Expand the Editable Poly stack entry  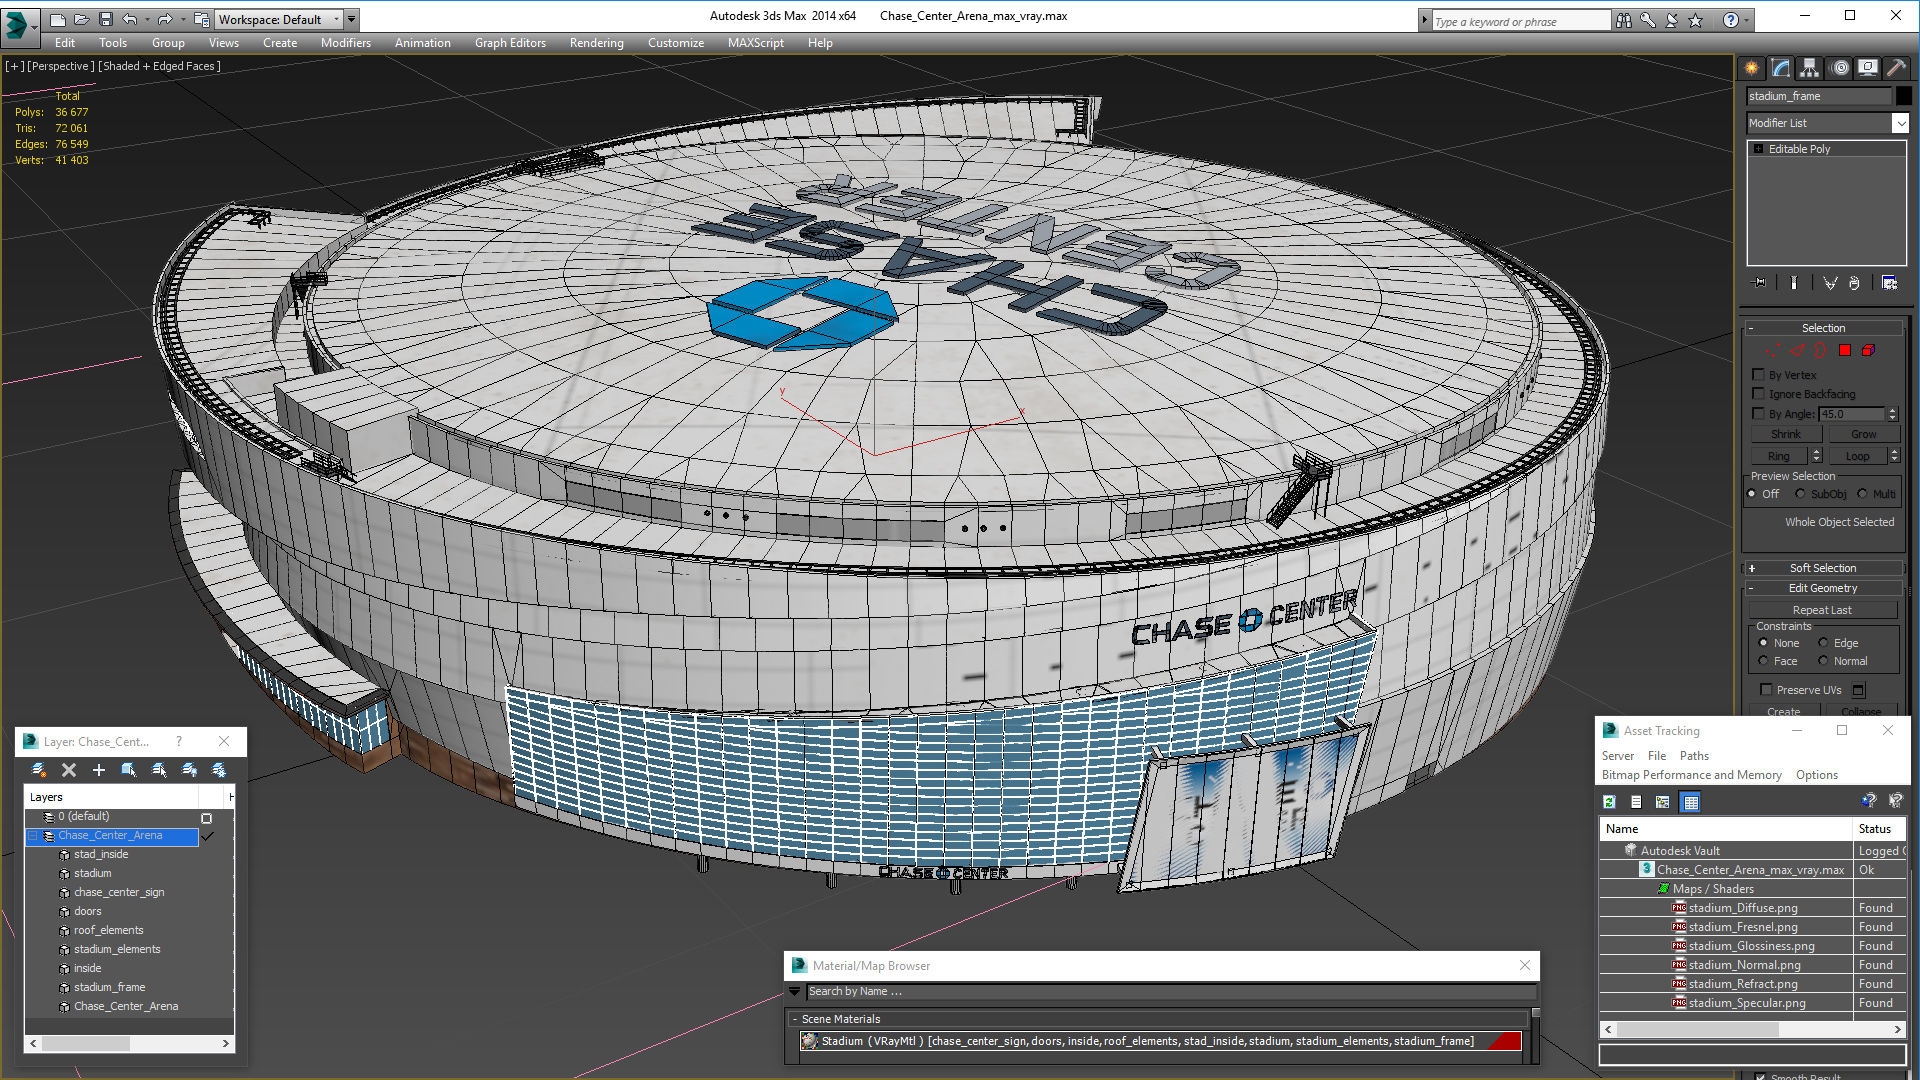[1759, 149]
